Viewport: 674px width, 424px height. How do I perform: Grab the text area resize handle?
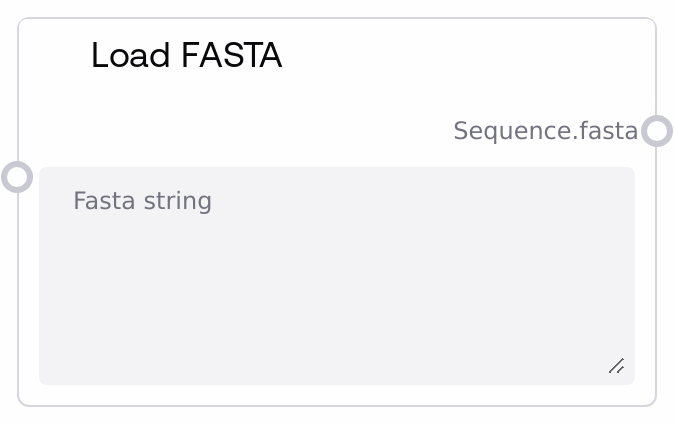pyautogui.click(x=617, y=366)
